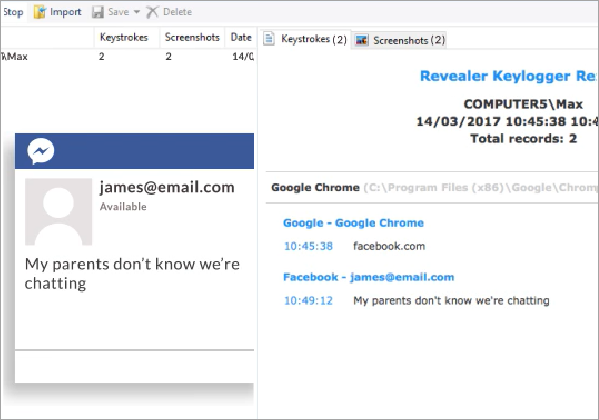Image resolution: width=599 pixels, height=420 pixels.
Task: Click the Delete X icon
Action: click(x=152, y=12)
